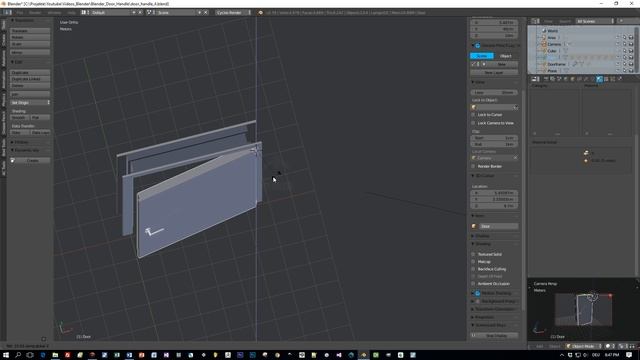Viewport: 640px width, 360px height.
Task: Open the Object Mode dropdown
Action: 584,346
